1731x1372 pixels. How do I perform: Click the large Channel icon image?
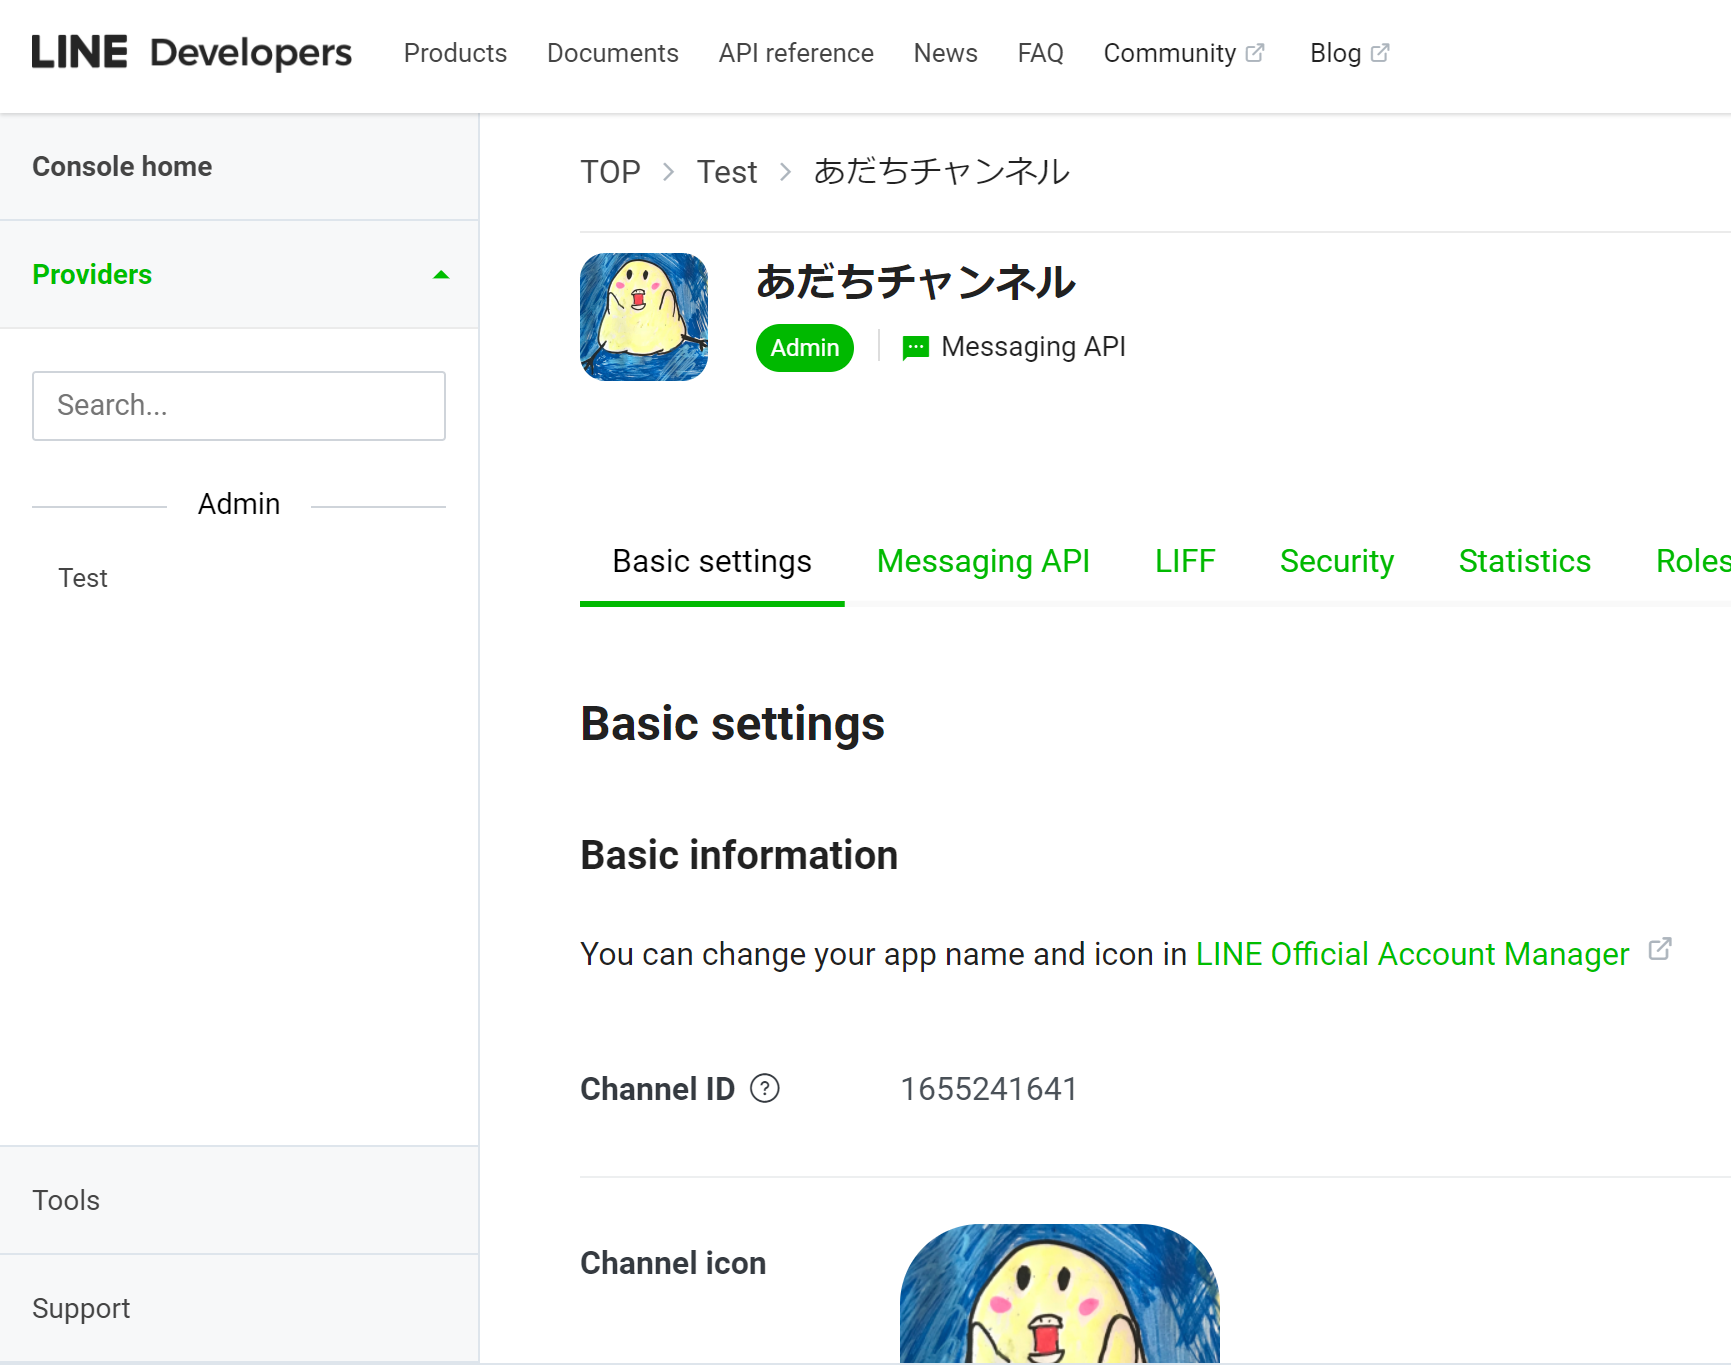click(1060, 1293)
